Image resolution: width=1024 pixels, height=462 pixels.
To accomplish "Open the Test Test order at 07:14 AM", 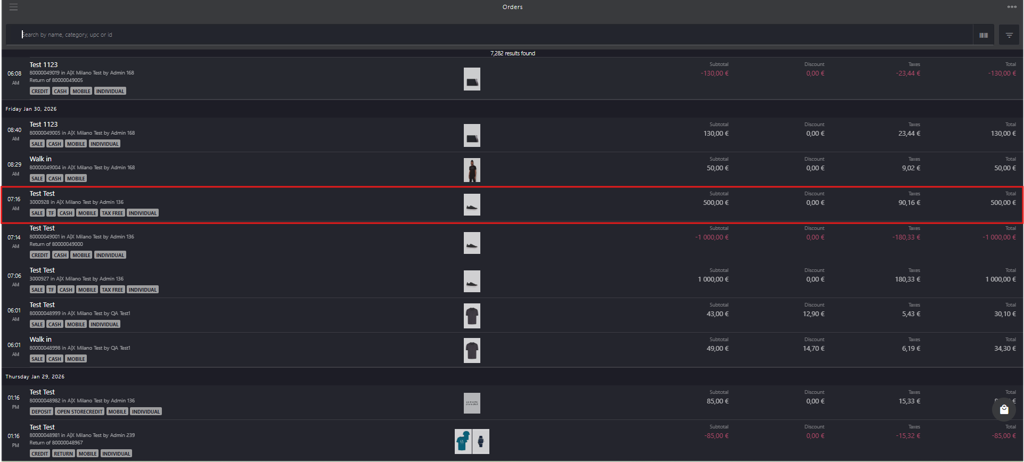I will [x=512, y=242].
